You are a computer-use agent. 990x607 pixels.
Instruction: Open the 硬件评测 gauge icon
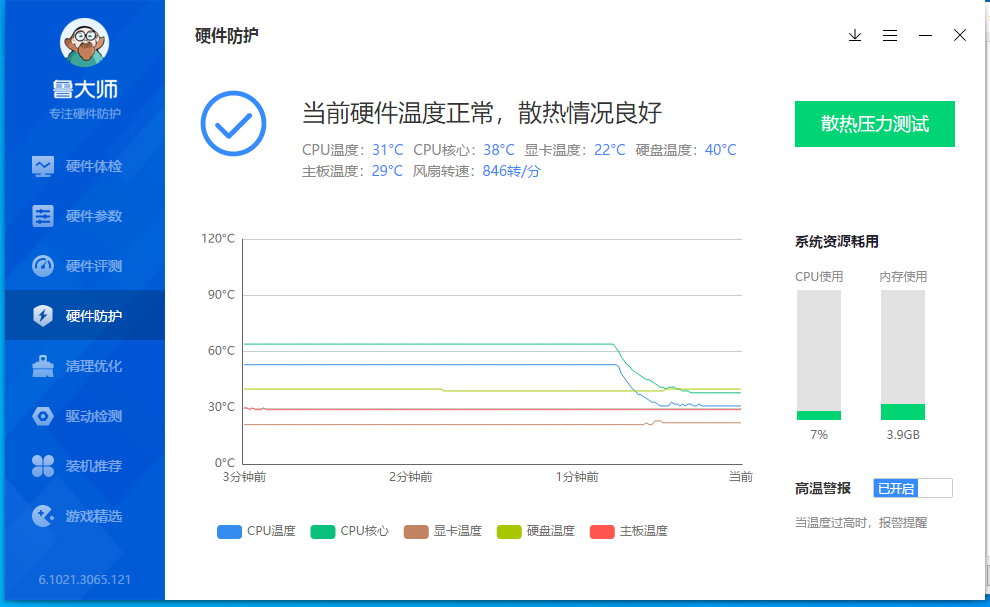point(43,266)
